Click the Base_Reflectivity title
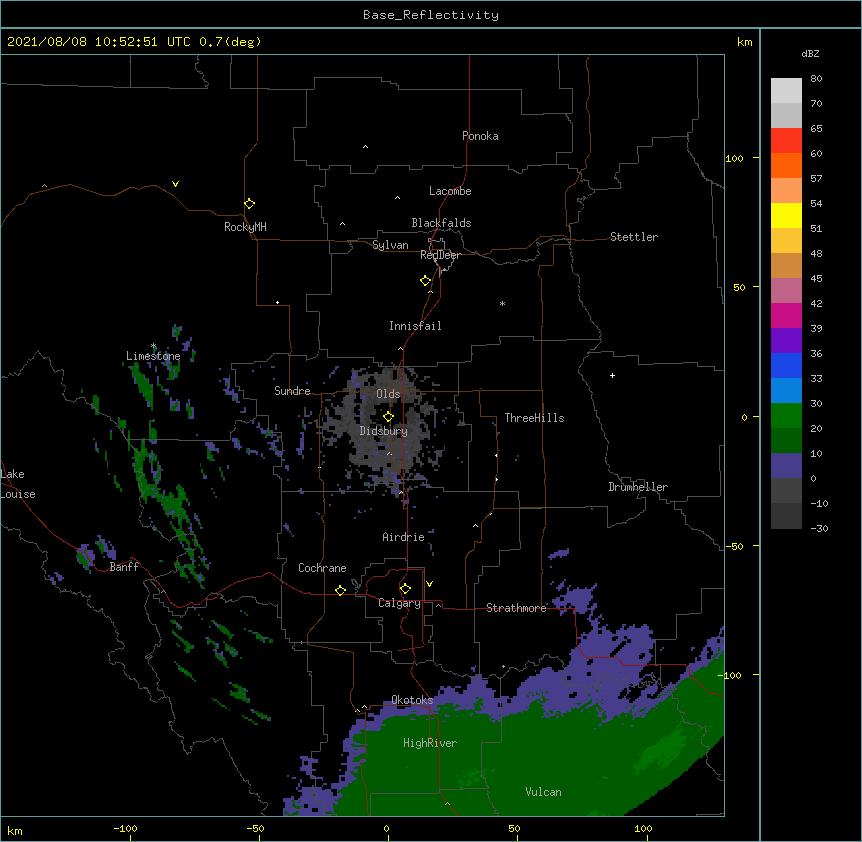This screenshot has height=842, width=862. pos(431,15)
